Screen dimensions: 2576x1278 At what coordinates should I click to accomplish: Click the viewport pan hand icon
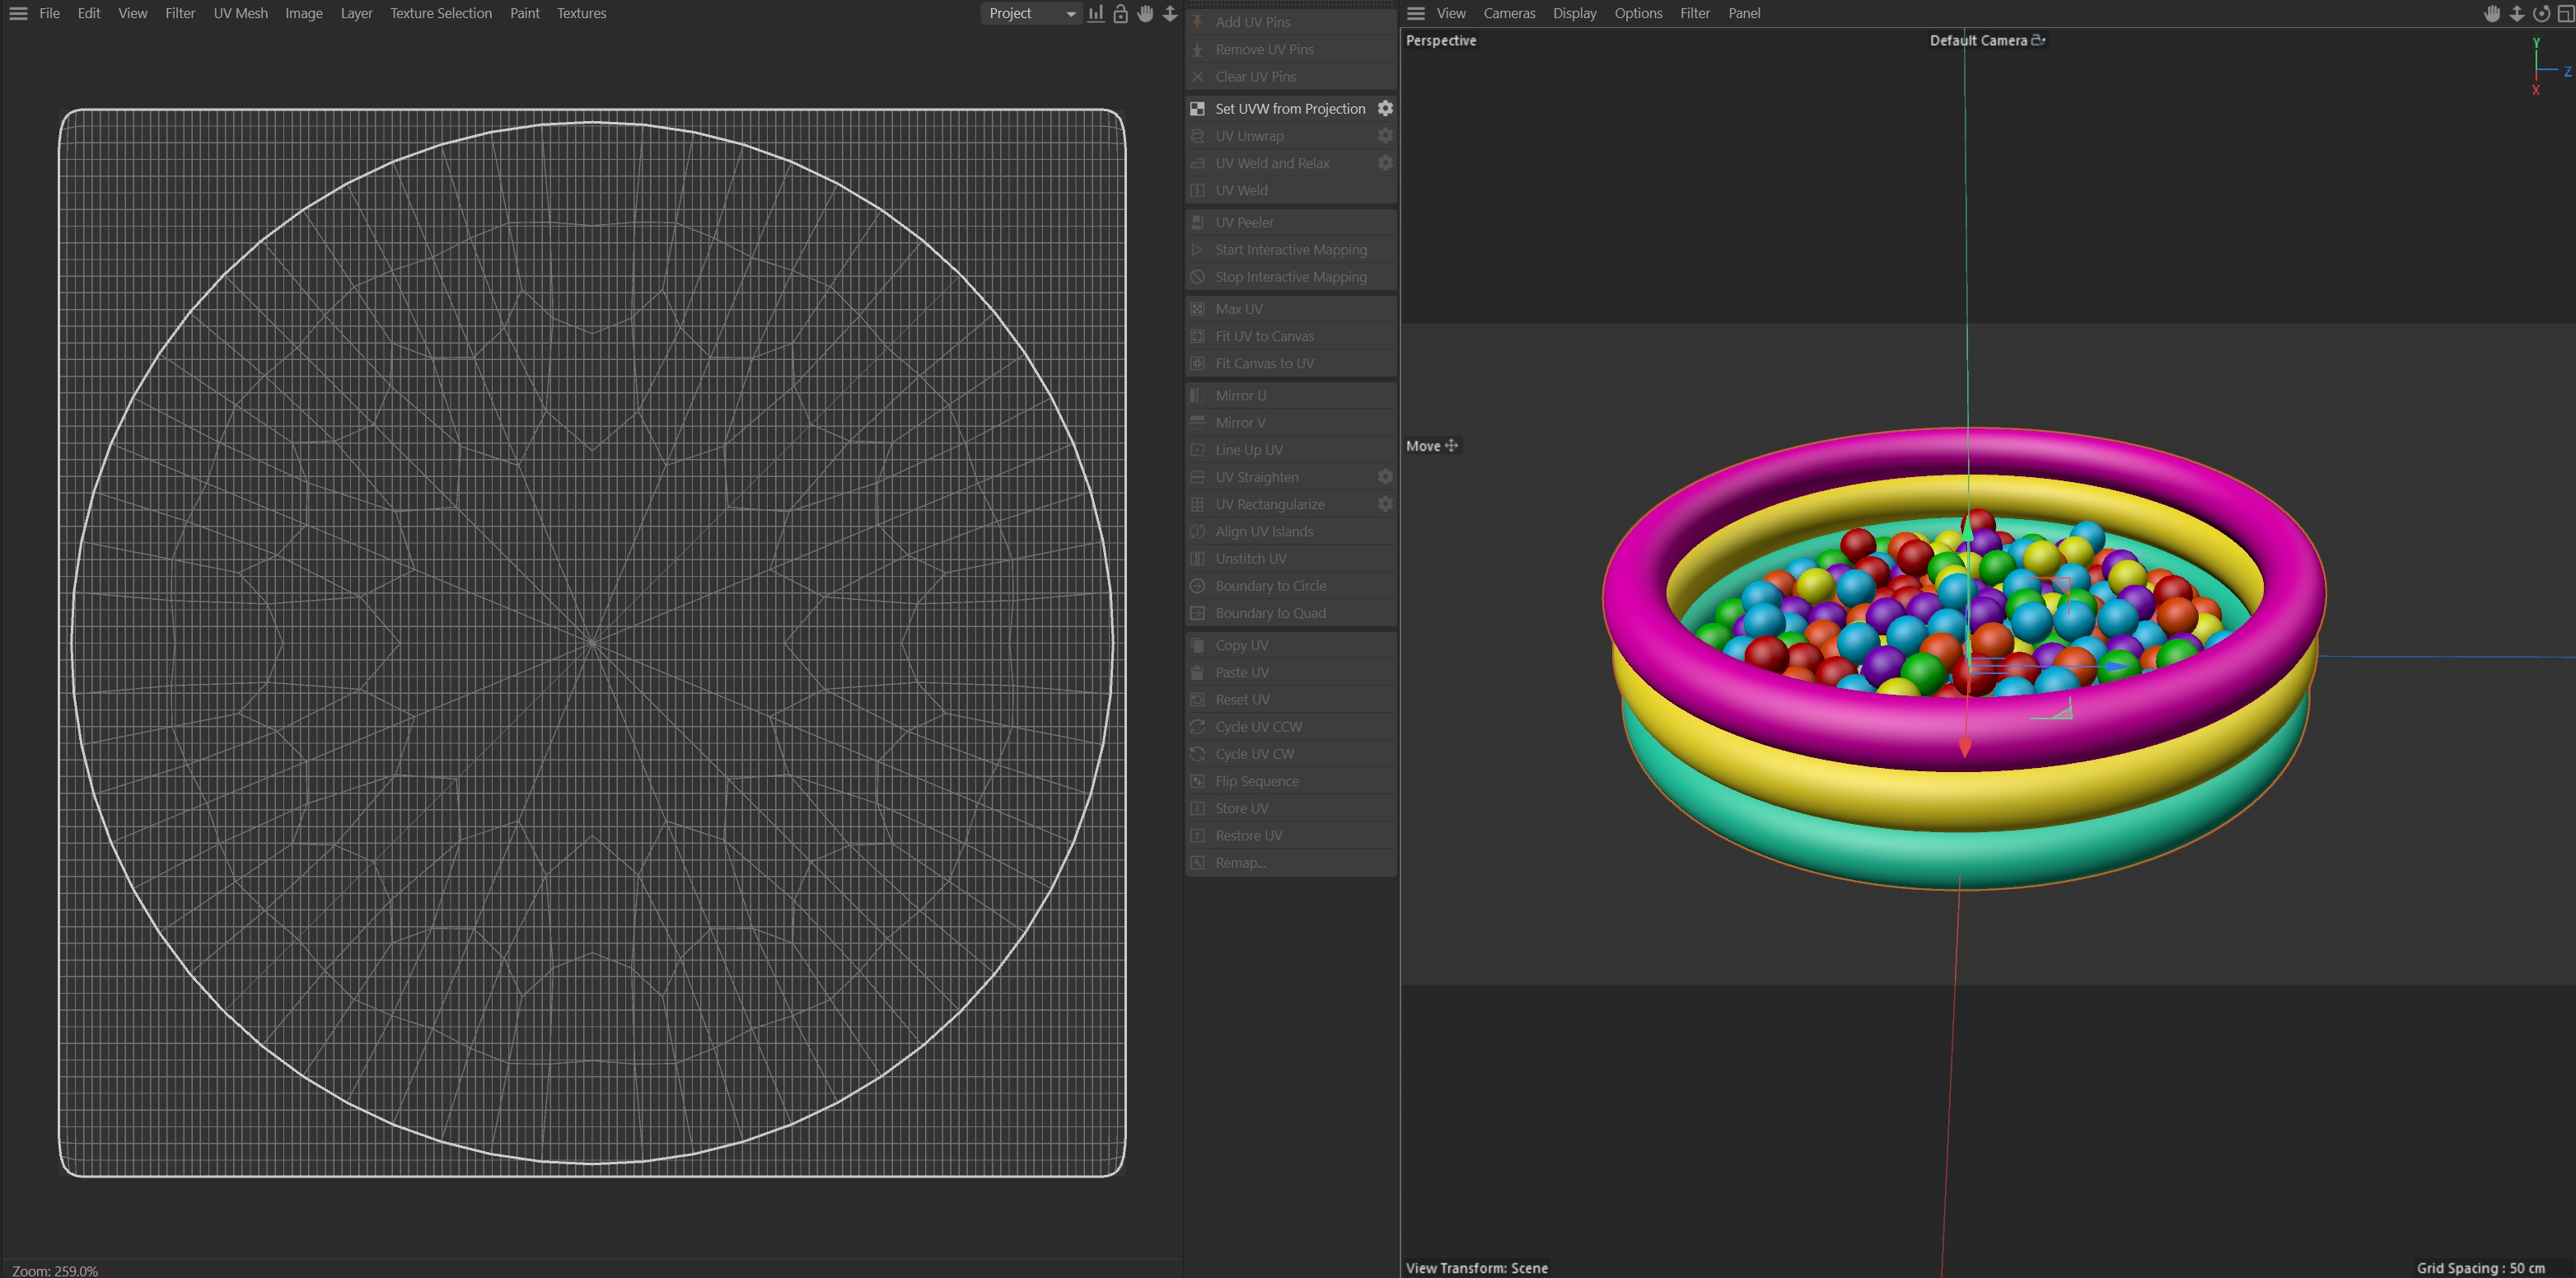(2492, 13)
